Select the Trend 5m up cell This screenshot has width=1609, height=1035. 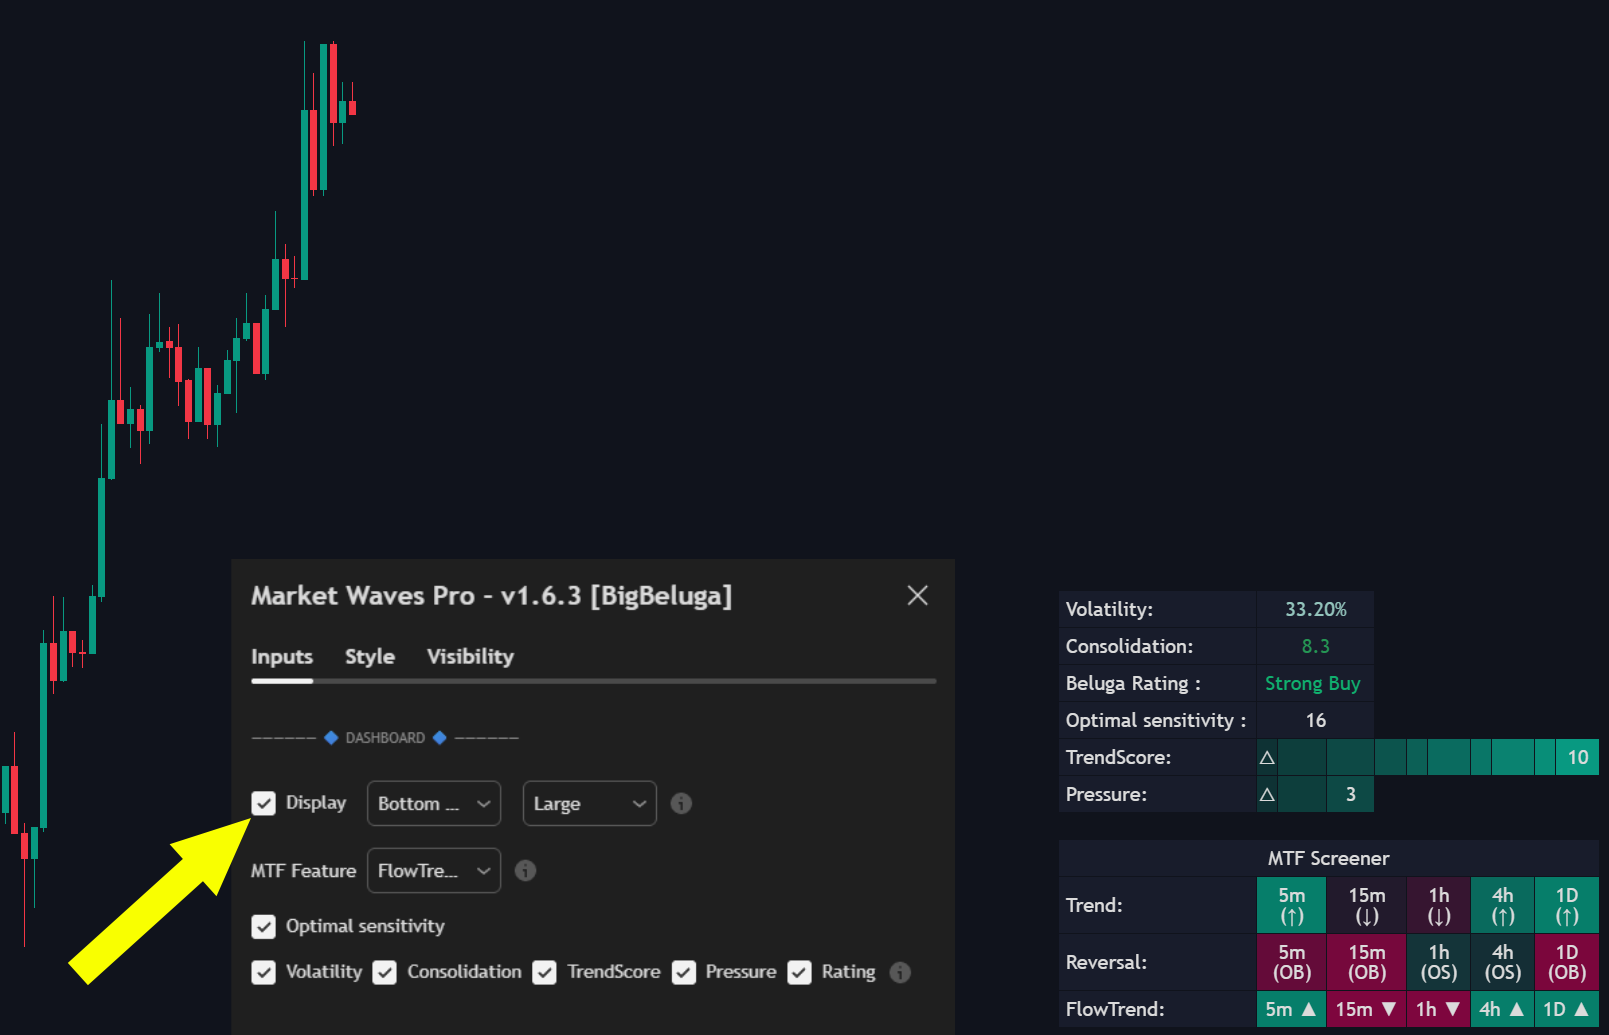[x=1292, y=905]
